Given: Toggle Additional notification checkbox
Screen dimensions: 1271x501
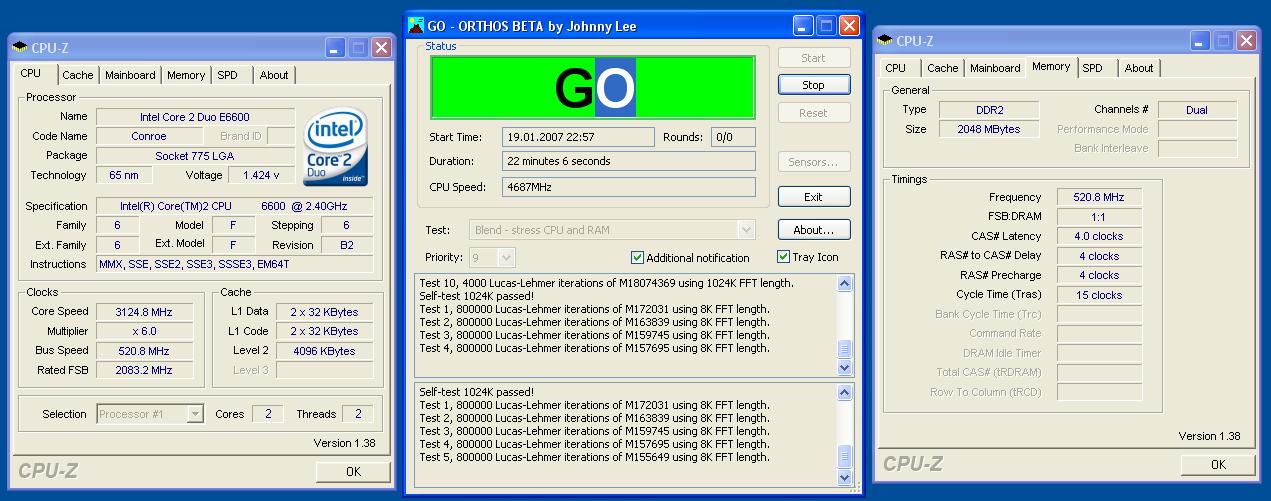Looking at the screenshot, I should tap(638, 257).
